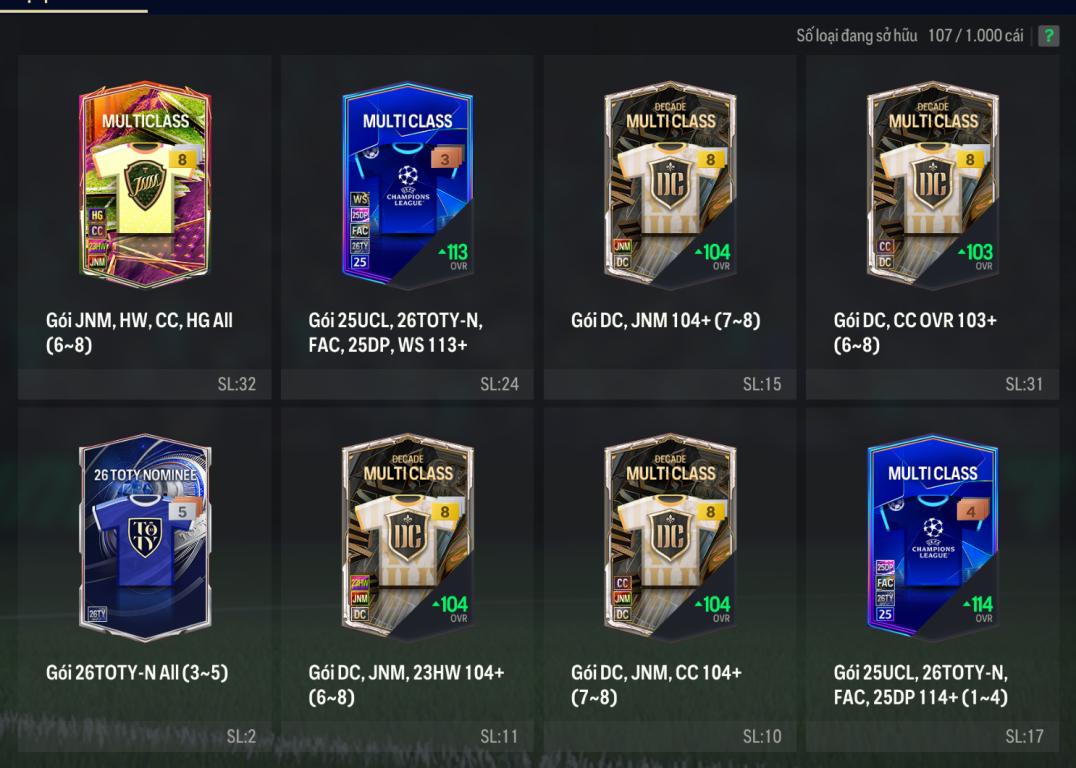Click the Gói 25UCL 114+ (1~4) title
Image resolution: width=1076 pixels, height=768 pixels.
[x=920, y=684]
